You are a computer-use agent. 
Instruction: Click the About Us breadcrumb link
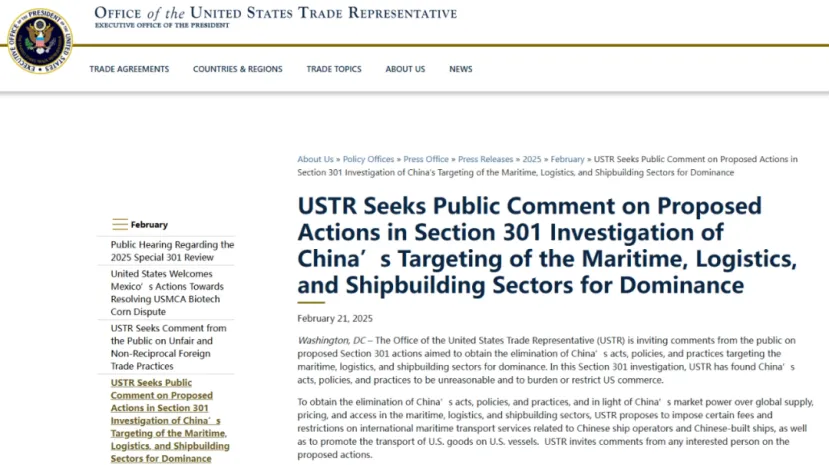point(315,159)
